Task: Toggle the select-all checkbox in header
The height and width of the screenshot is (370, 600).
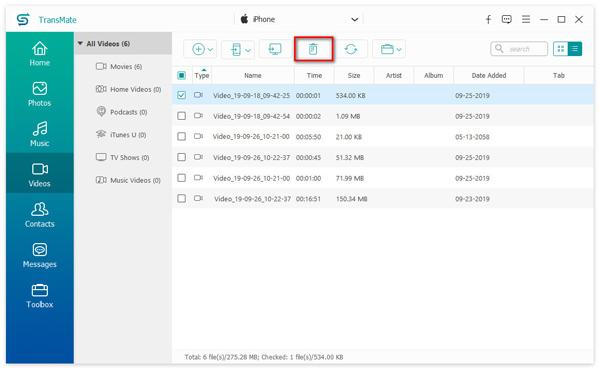Action: pyautogui.click(x=181, y=75)
